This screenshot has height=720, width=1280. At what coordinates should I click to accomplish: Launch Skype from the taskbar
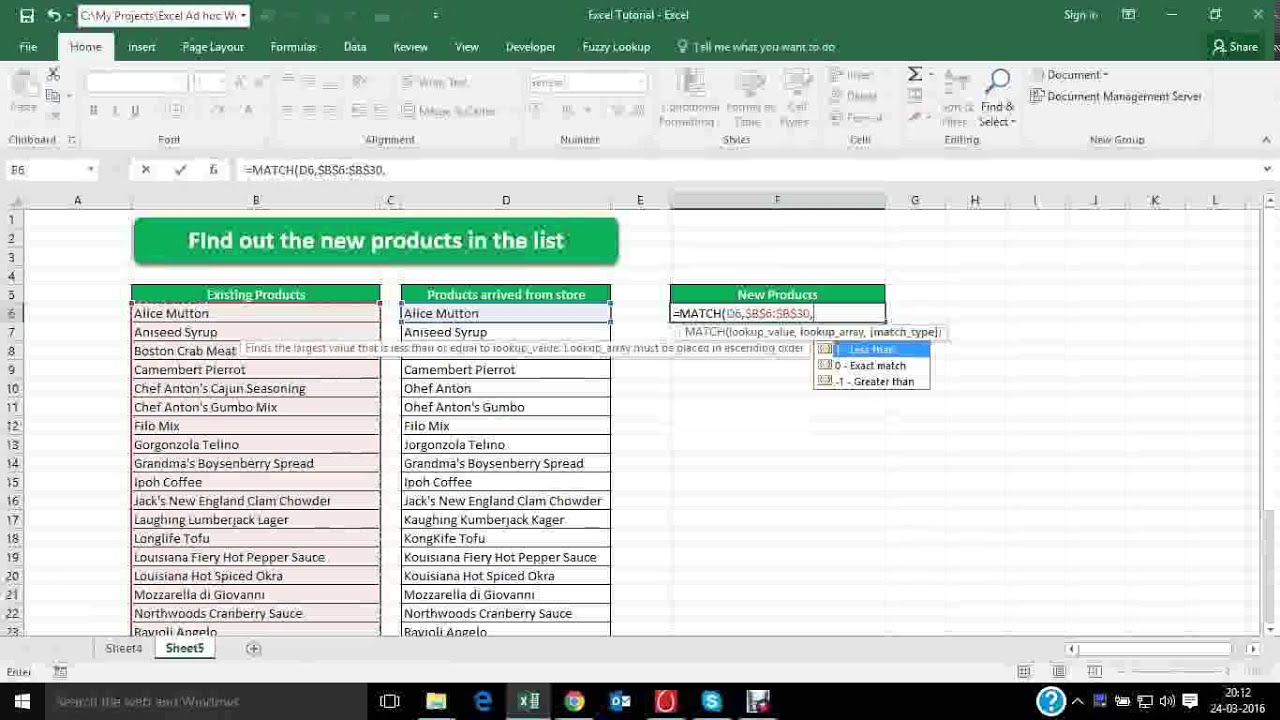click(x=711, y=701)
